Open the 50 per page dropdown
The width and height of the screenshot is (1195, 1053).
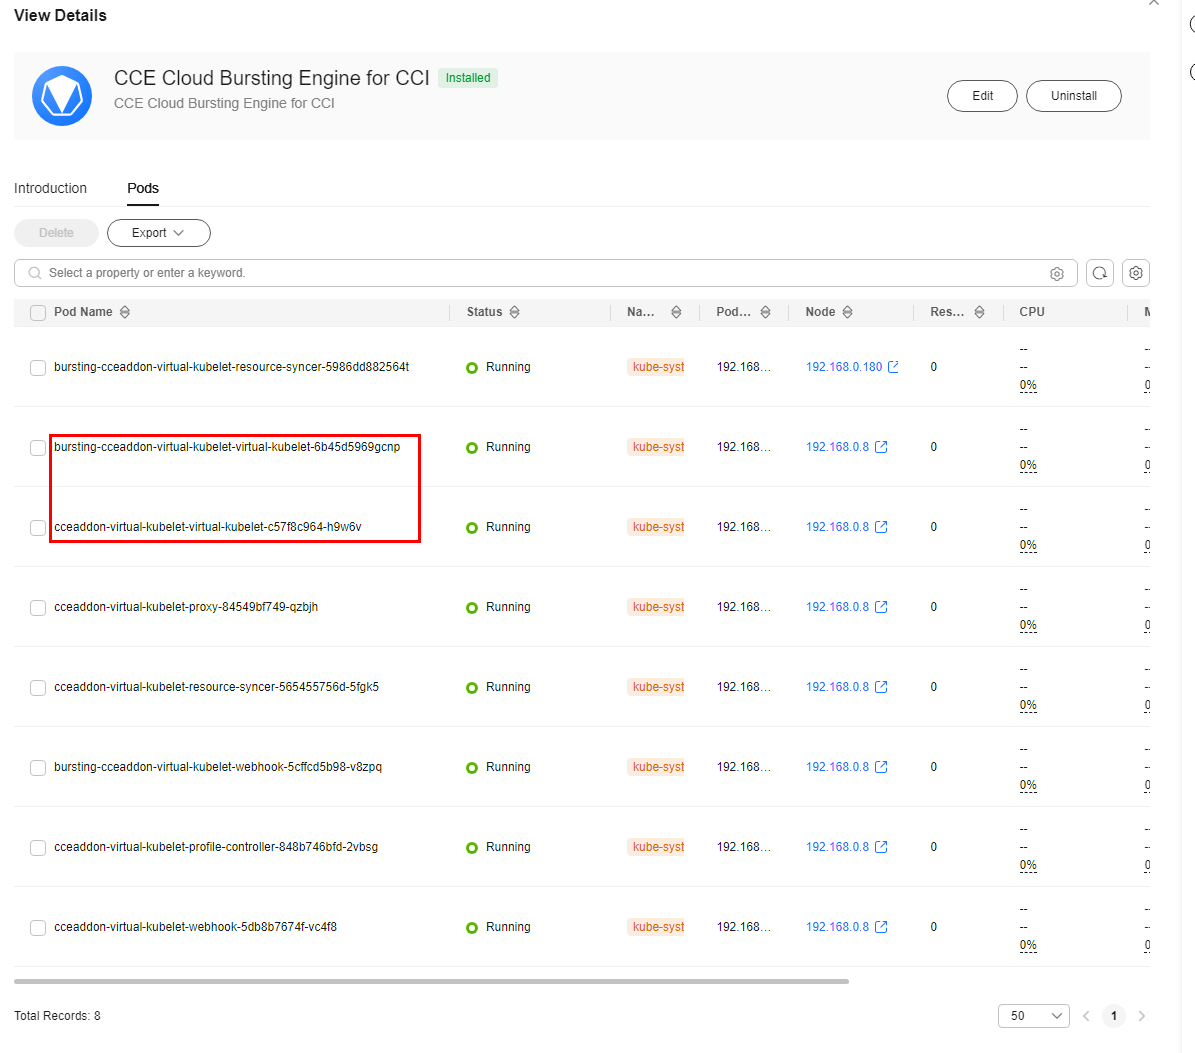point(1033,1016)
